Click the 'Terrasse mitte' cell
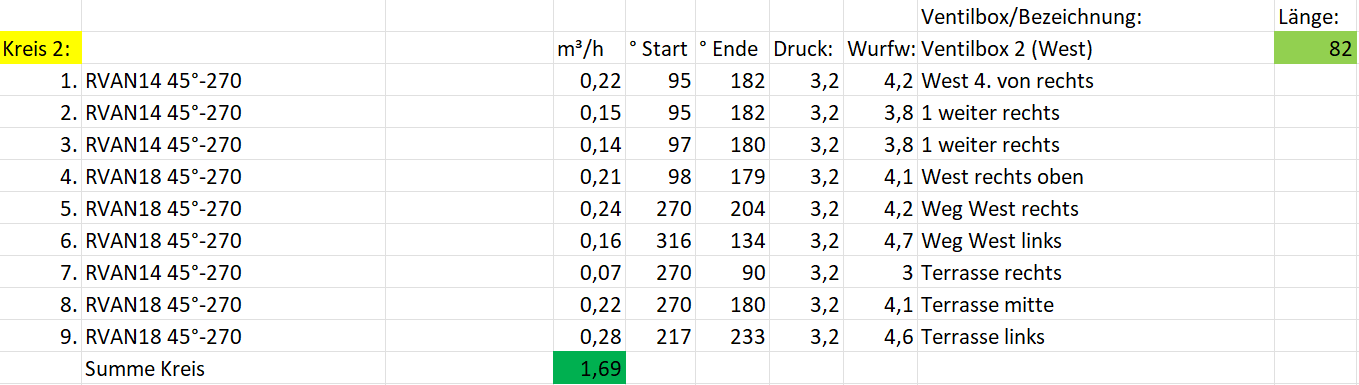This screenshot has width=1359, height=385. (x=1096, y=304)
